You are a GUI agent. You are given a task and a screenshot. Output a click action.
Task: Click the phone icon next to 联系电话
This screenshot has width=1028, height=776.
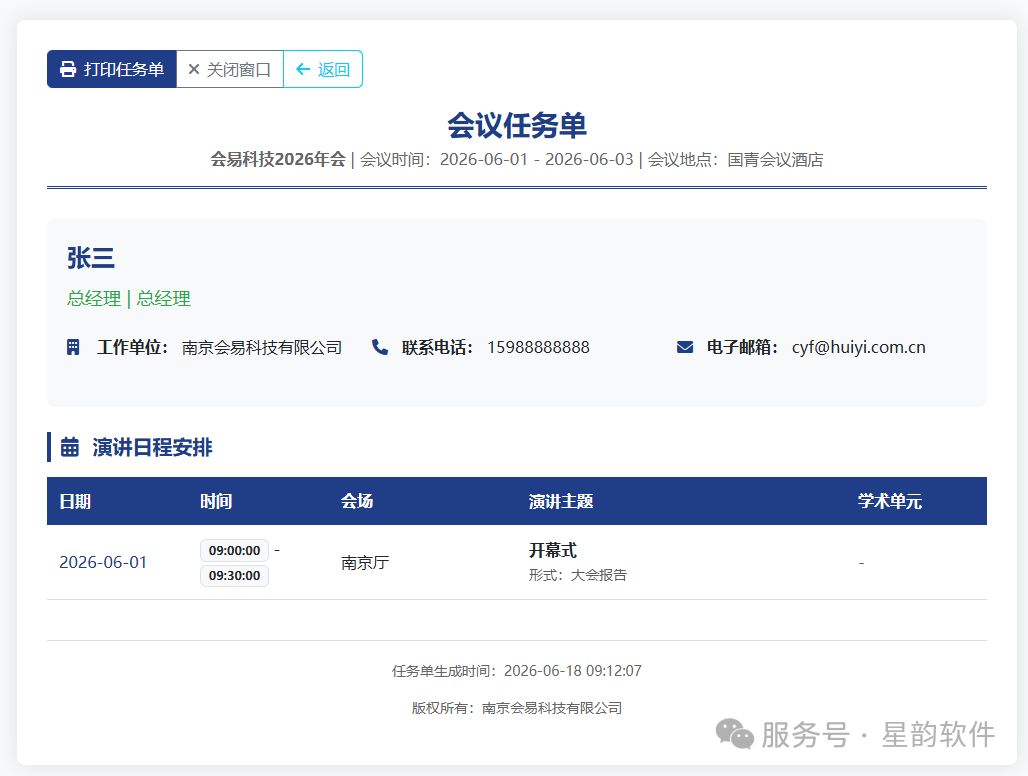coord(380,347)
